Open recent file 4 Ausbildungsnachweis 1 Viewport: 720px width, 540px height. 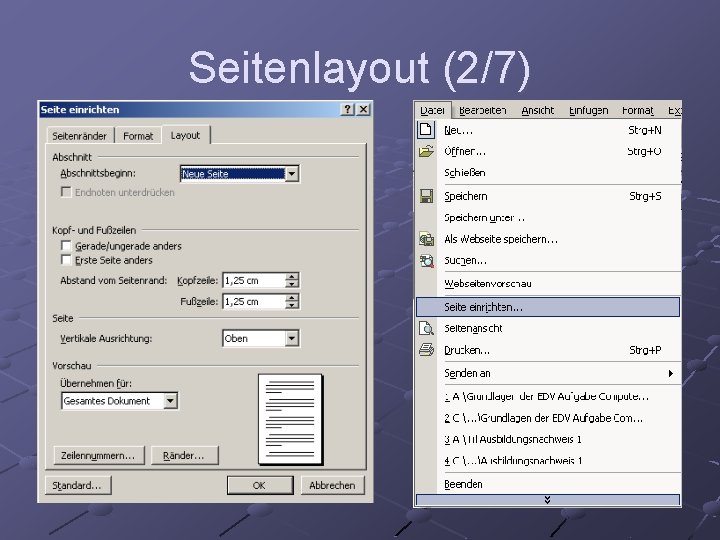547,461
